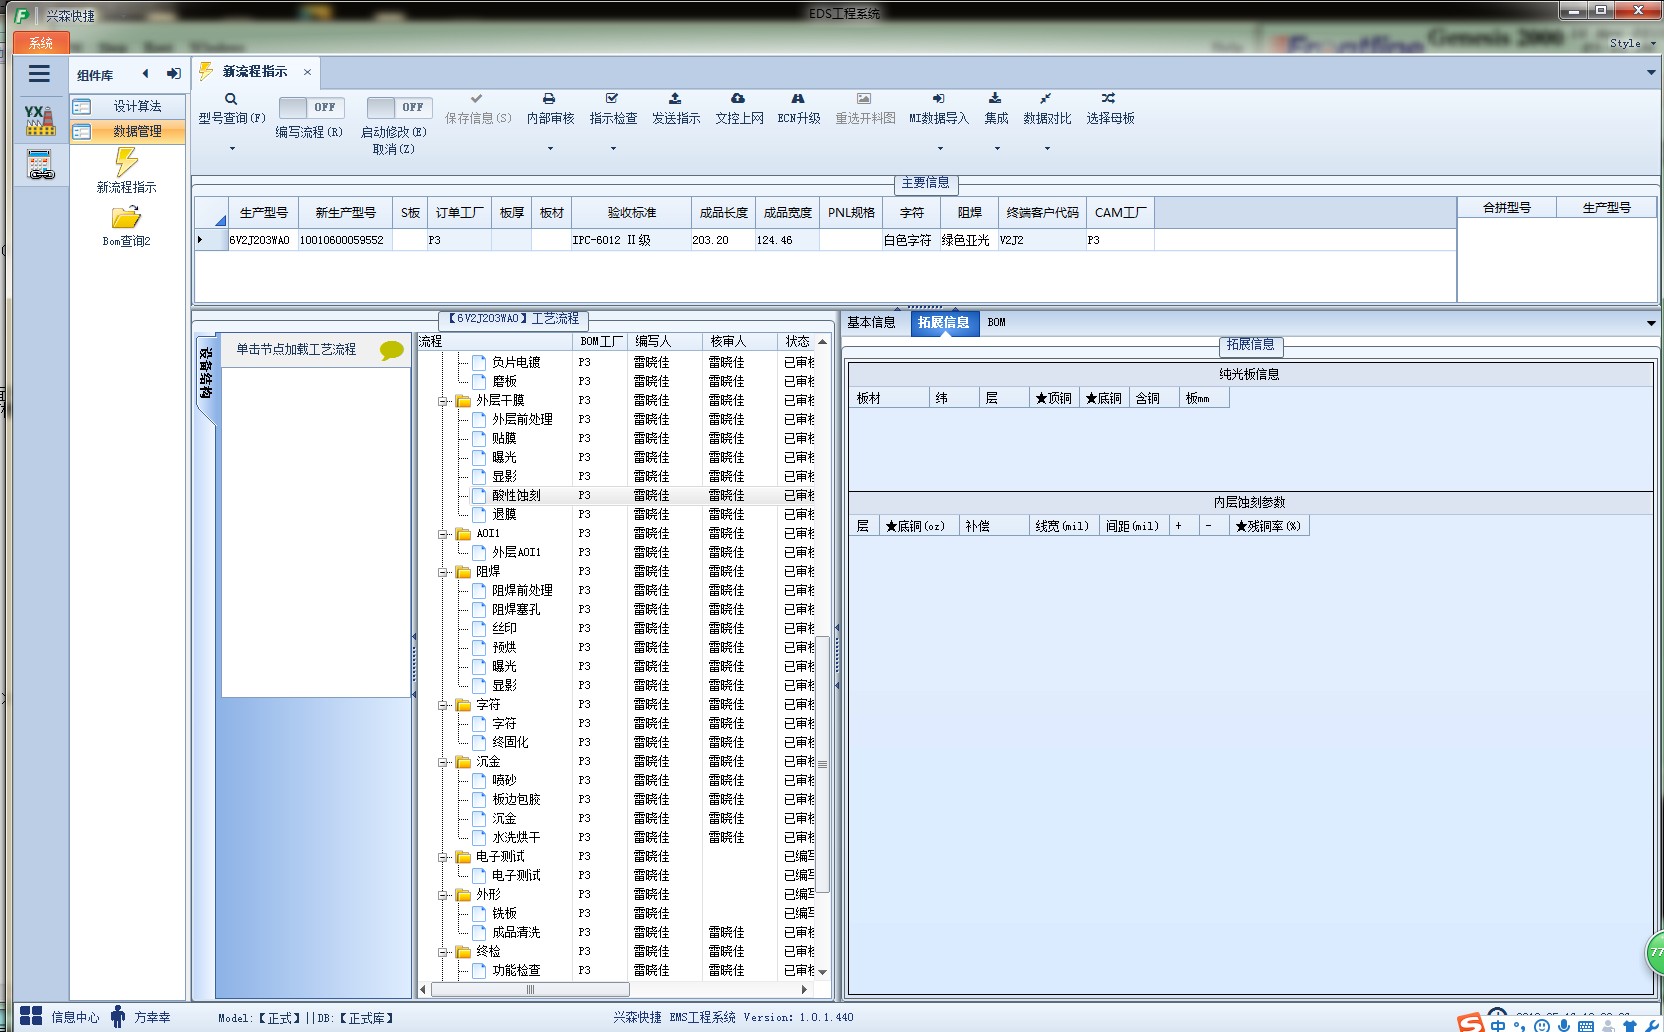Open dropdown arrow under MI数据导入
Screen dimensions: 1664x1032
pyautogui.click(x=940, y=149)
